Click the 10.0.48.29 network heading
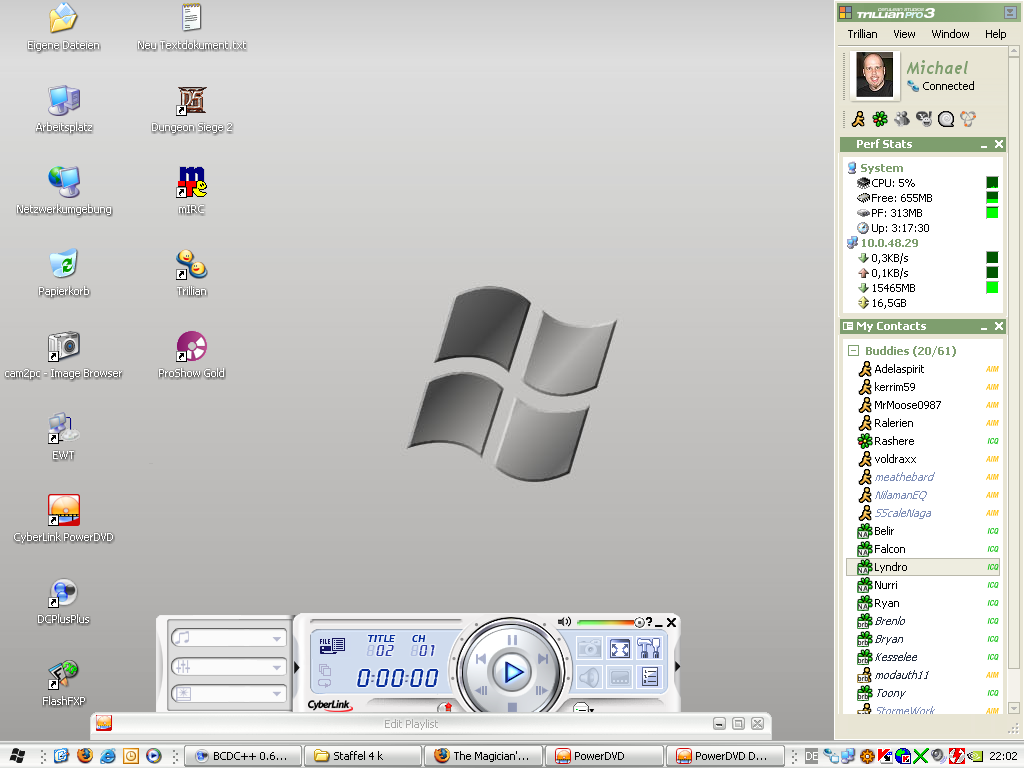The image size is (1024, 768). (x=889, y=243)
